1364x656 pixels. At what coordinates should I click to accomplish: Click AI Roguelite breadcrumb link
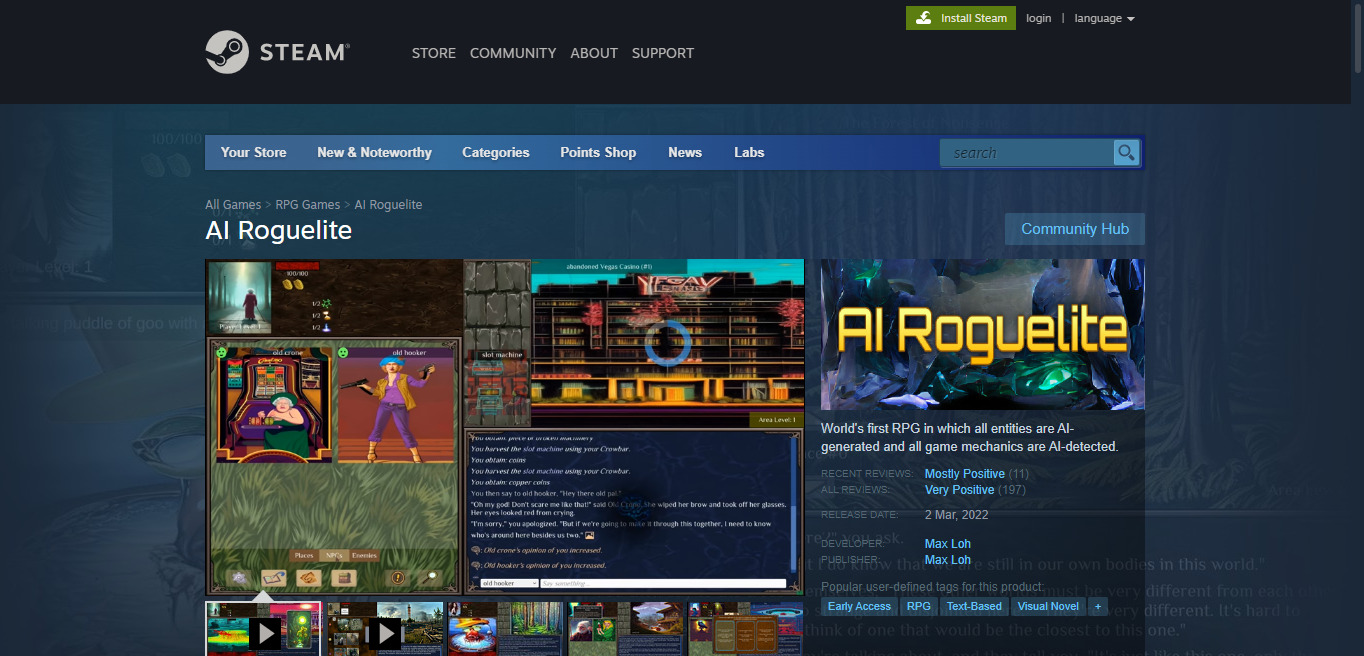(x=388, y=204)
